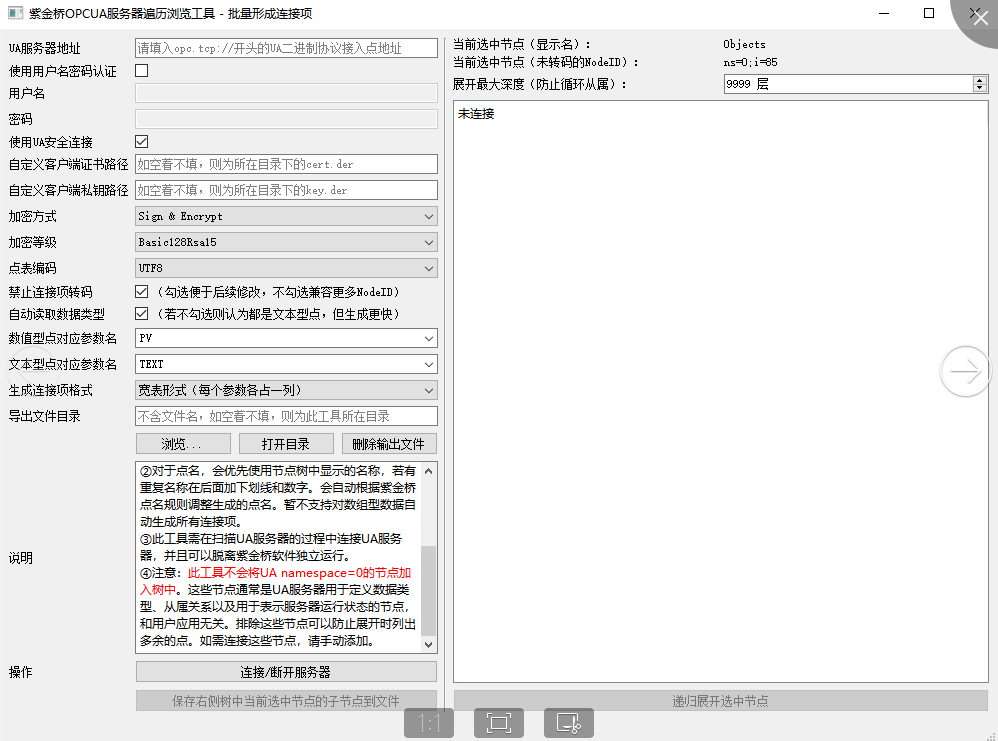
Task: Open the 点表编码 dropdown showing UTF8
Action: [x=286, y=269]
